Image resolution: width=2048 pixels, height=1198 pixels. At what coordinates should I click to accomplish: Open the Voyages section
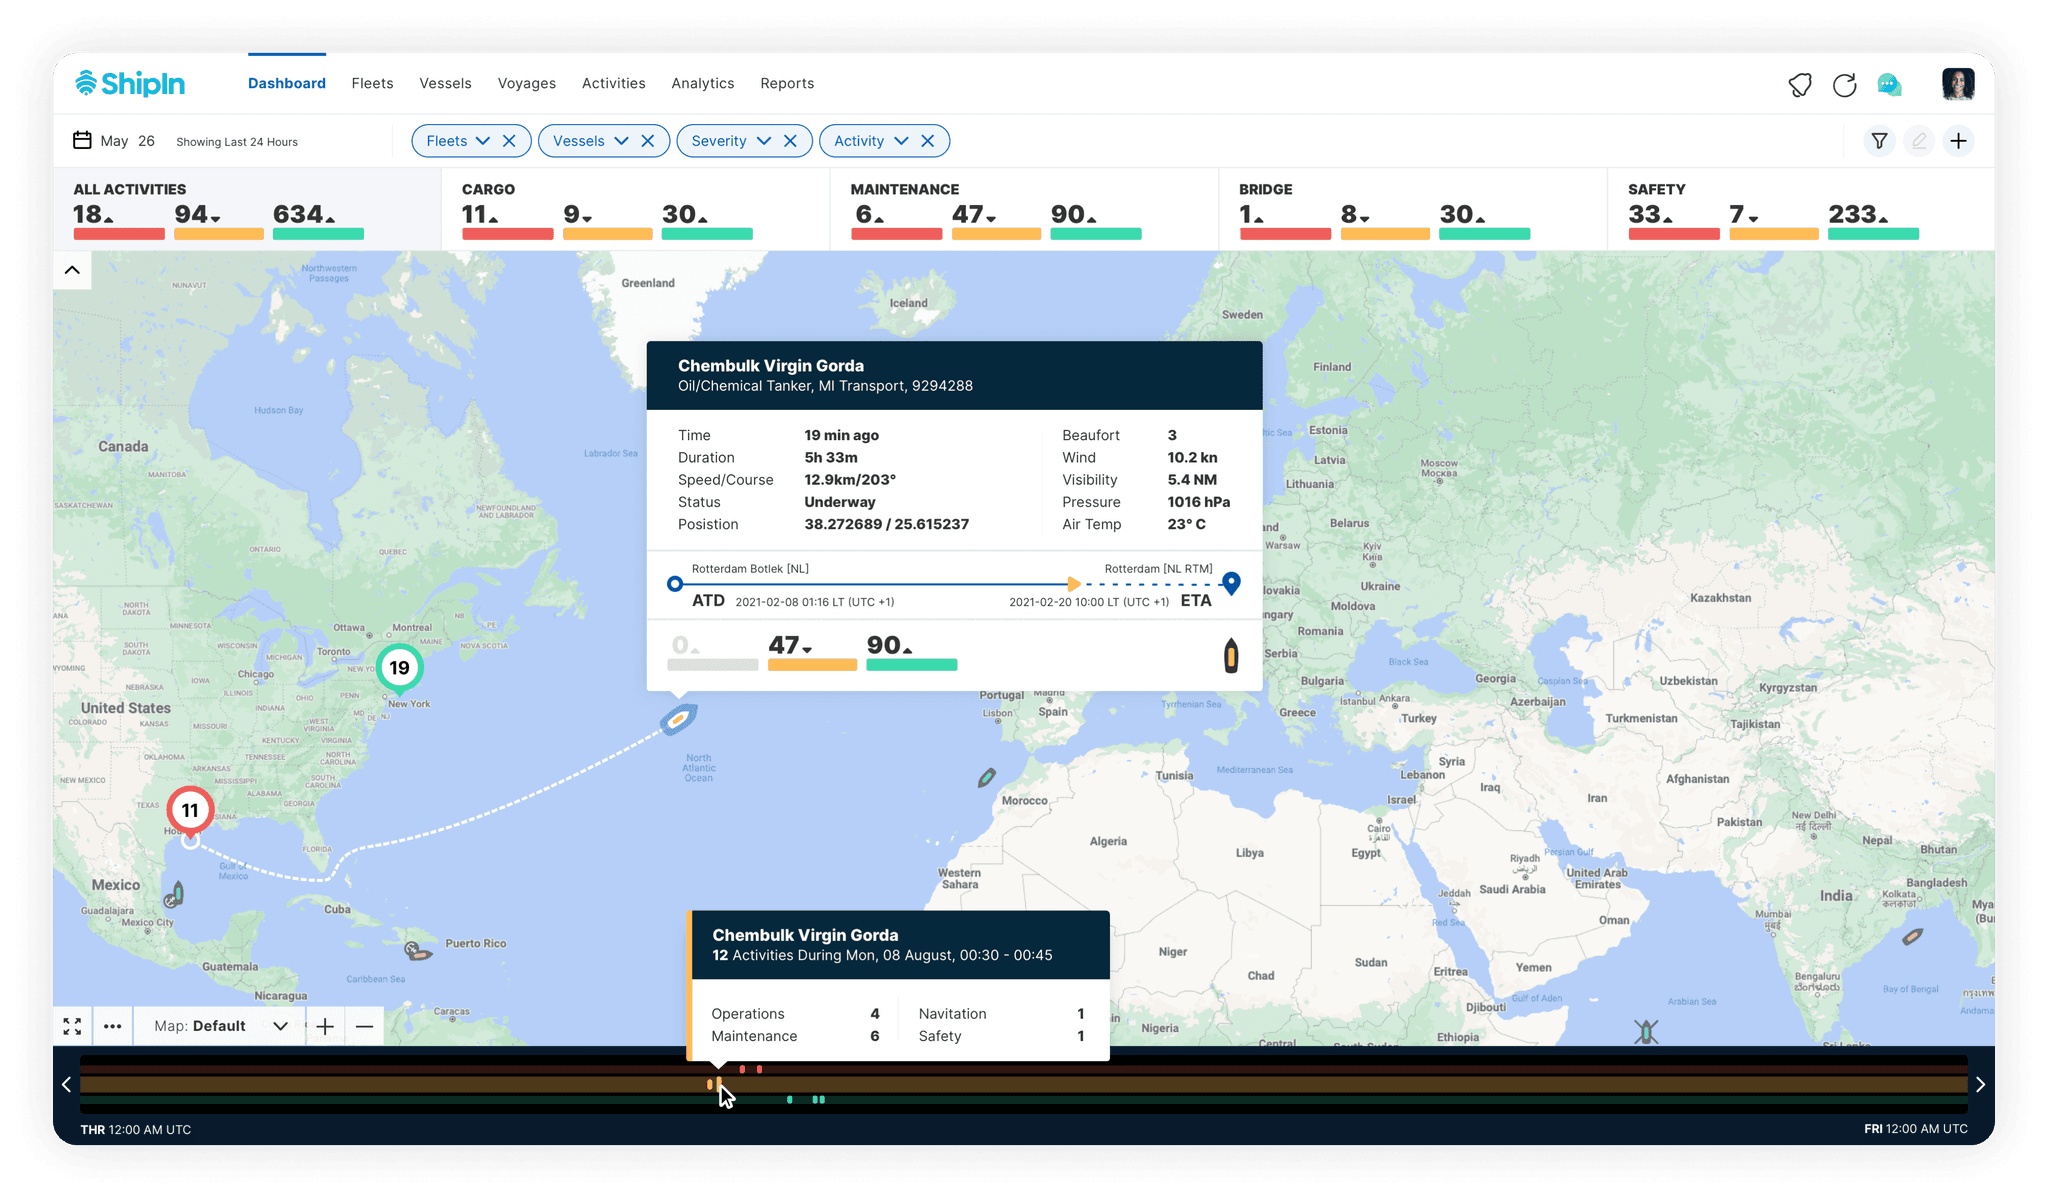tap(527, 83)
